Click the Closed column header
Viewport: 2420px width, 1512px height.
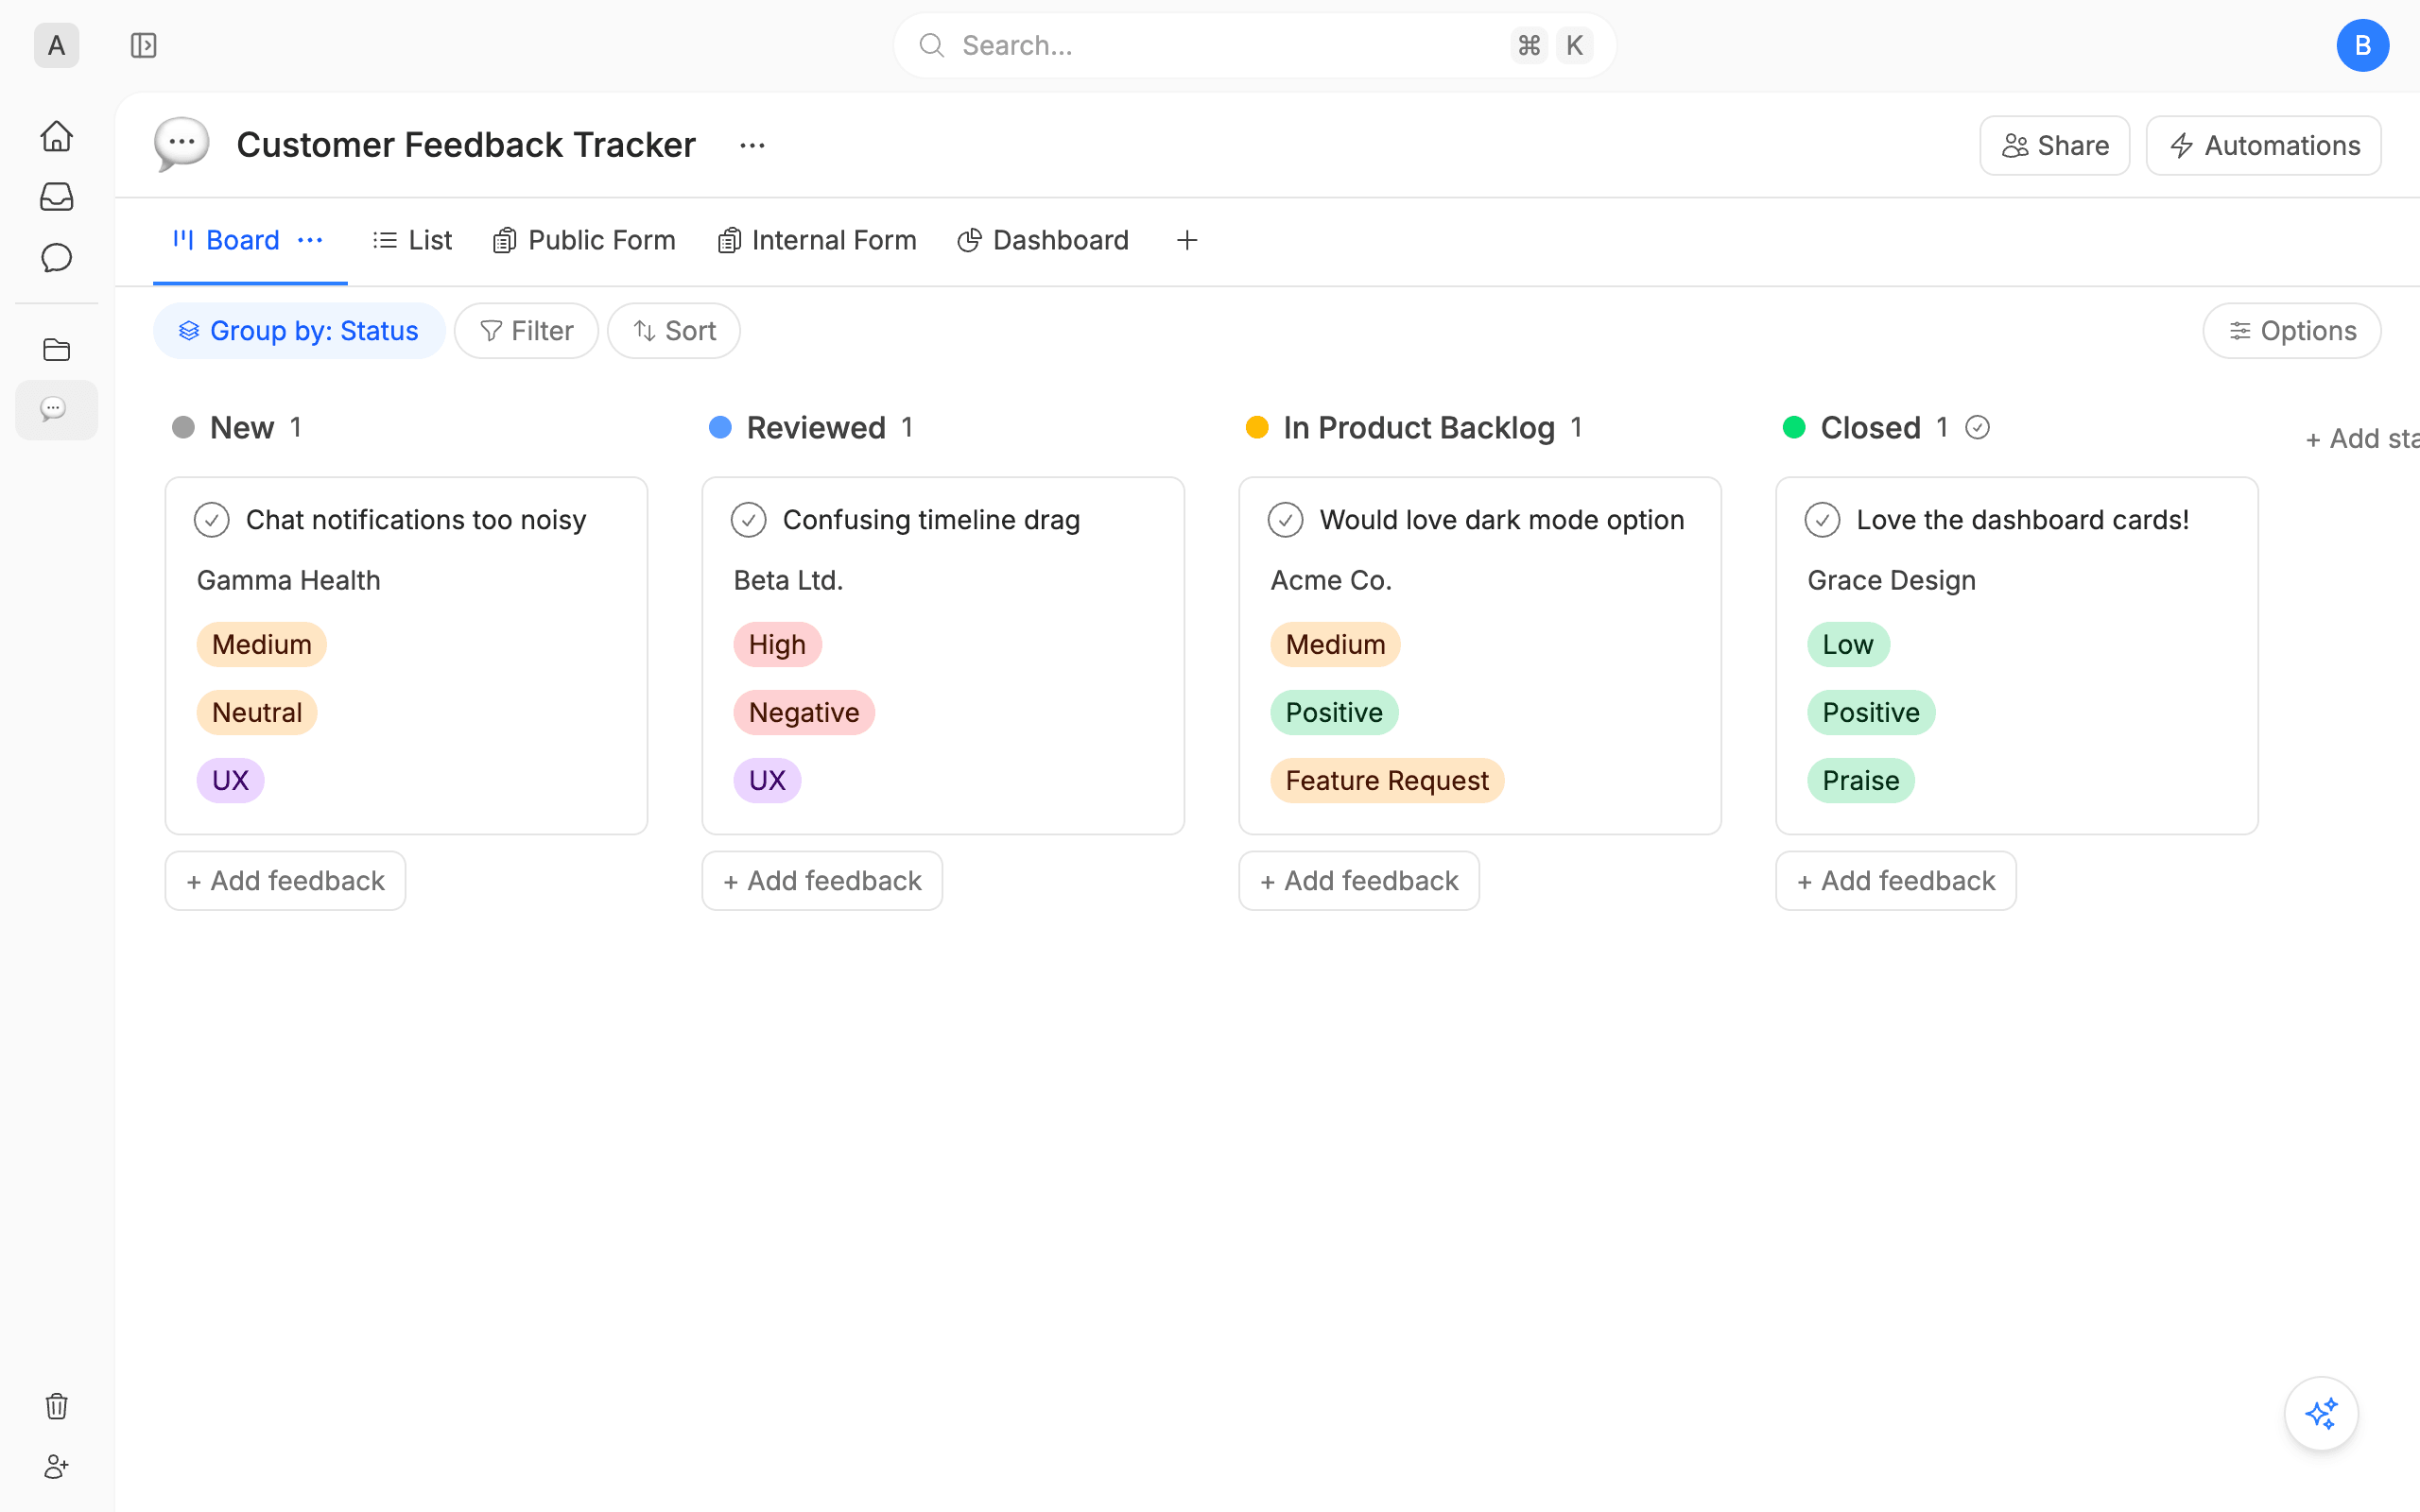coord(1870,428)
